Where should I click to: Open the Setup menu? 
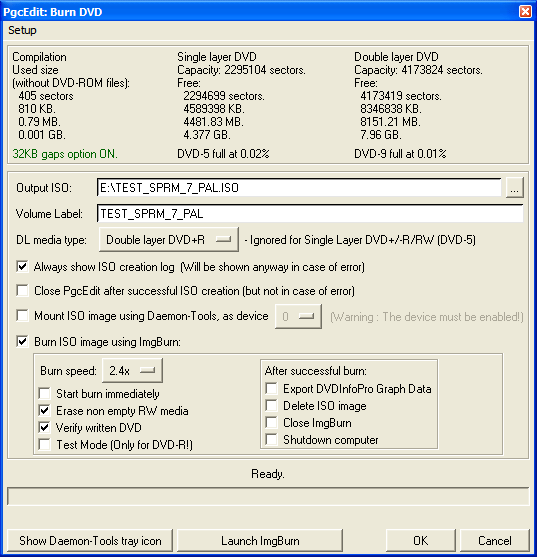point(22,30)
